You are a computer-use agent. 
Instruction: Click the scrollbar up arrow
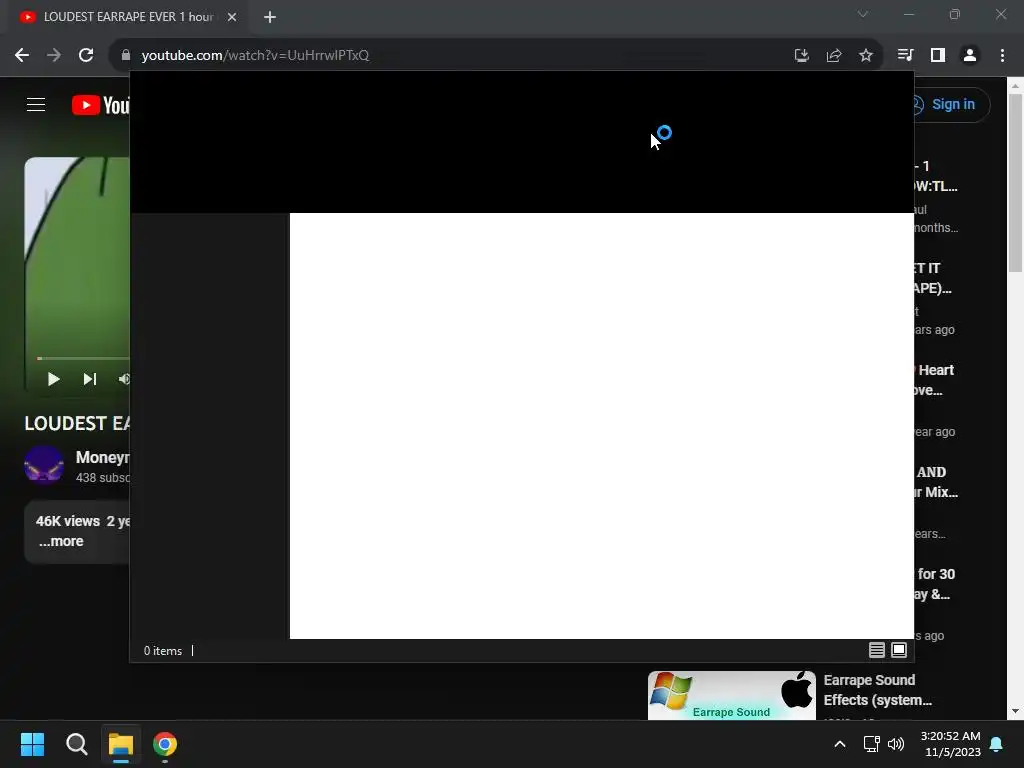pyautogui.click(x=1015, y=86)
